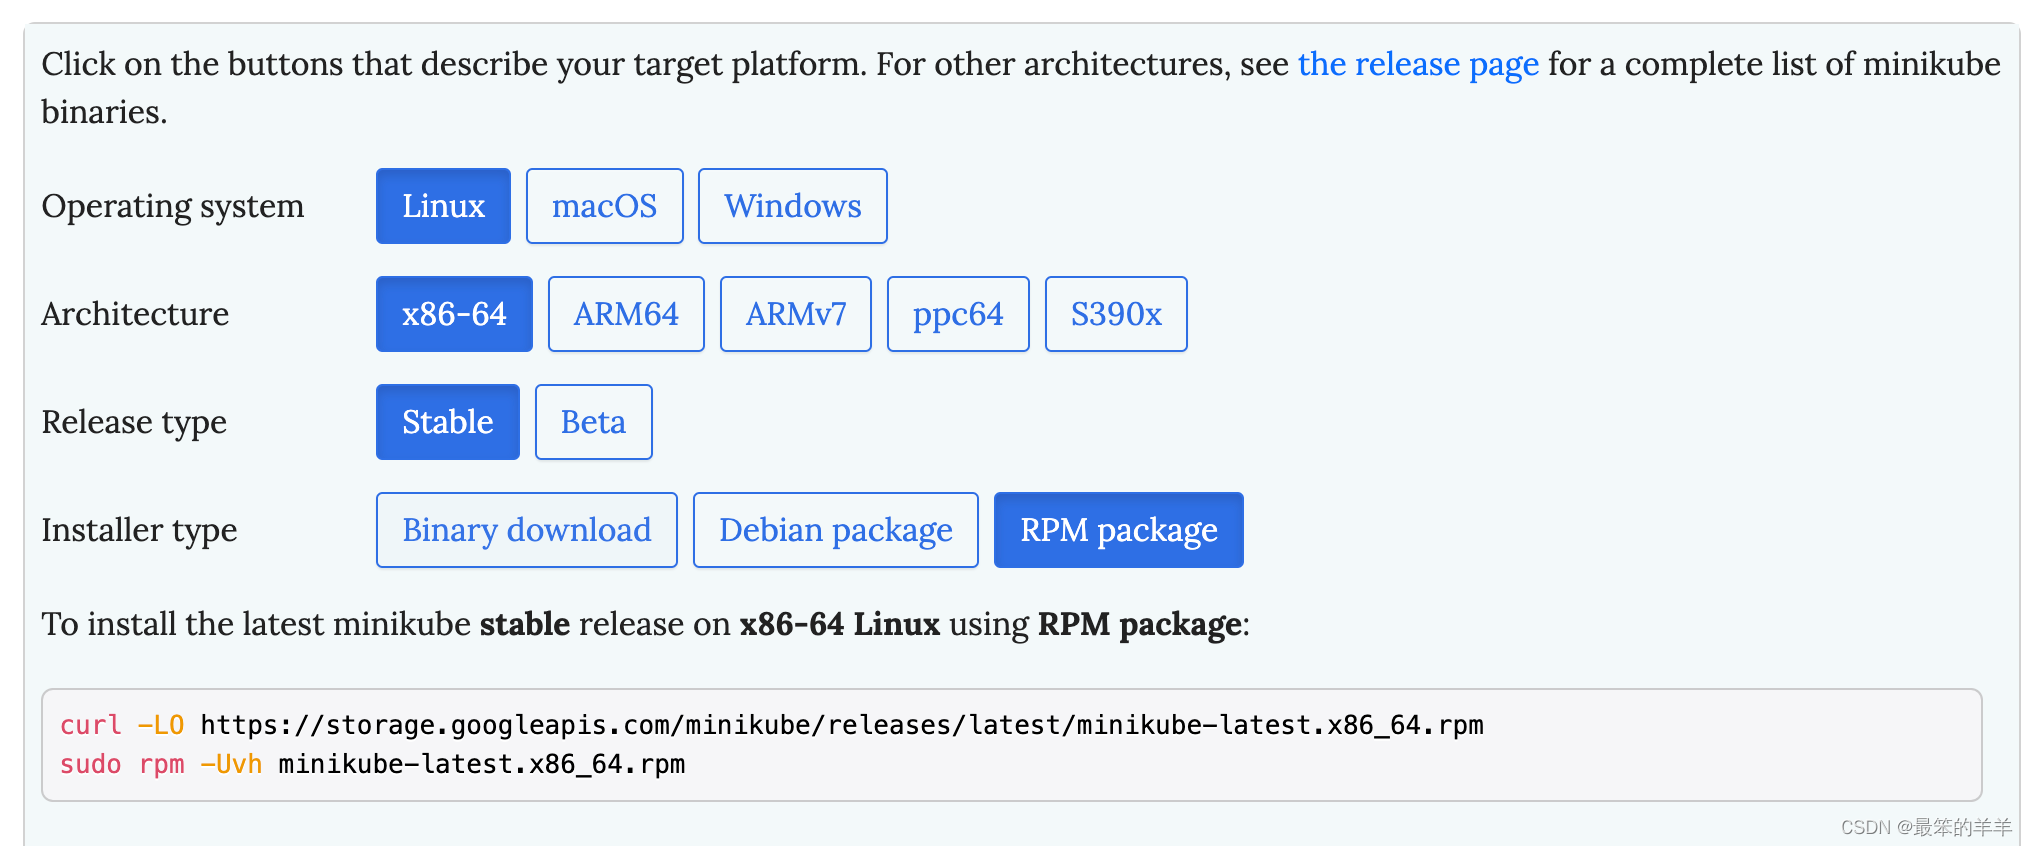Click the Installer type label
The image size is (2028, 846).
139,531
